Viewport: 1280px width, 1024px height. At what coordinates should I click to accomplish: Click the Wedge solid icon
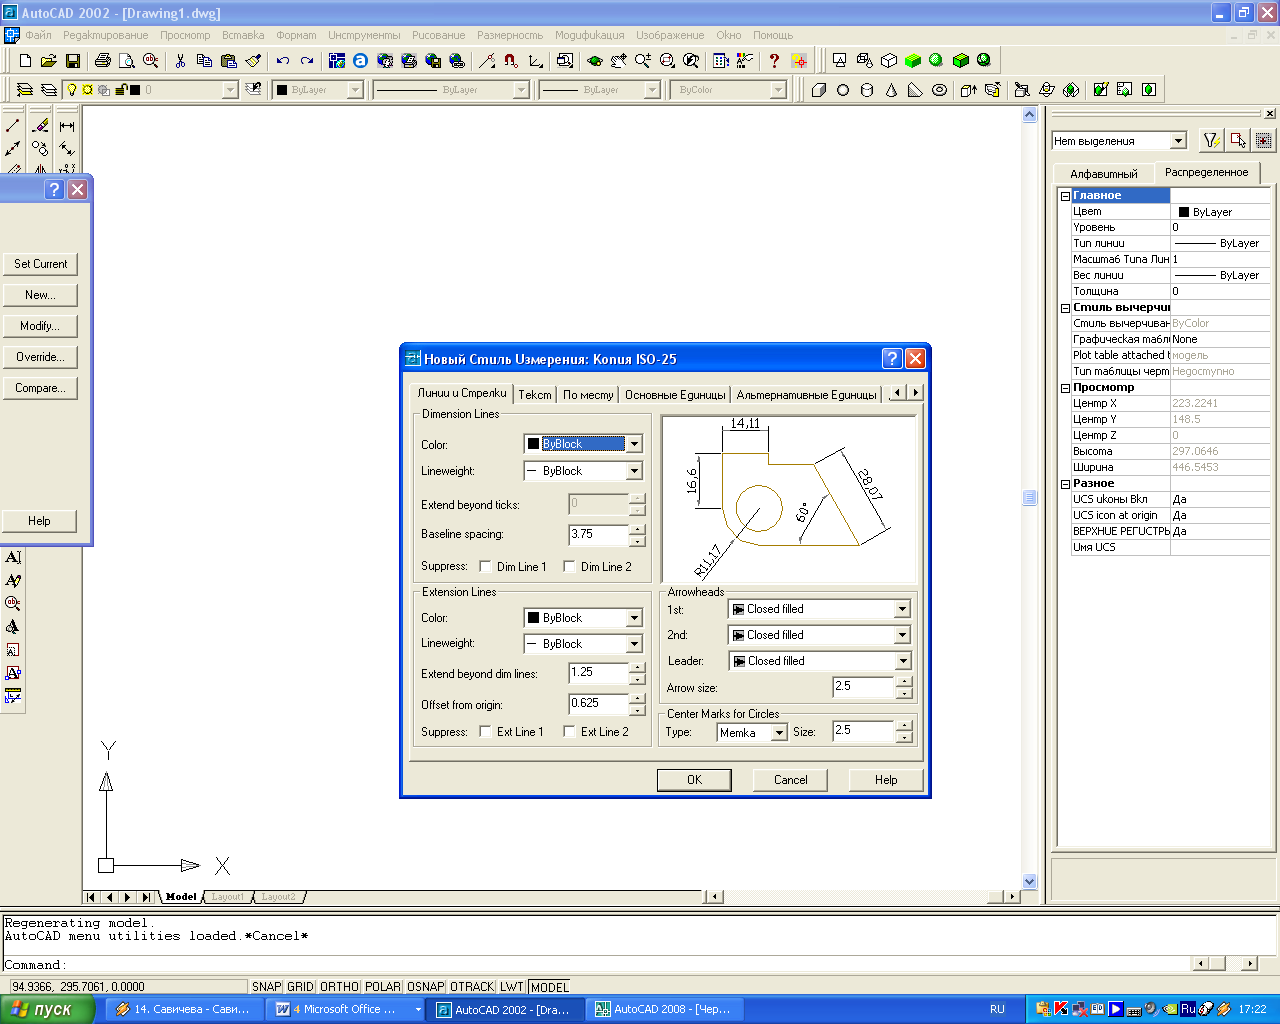[915, 90]
